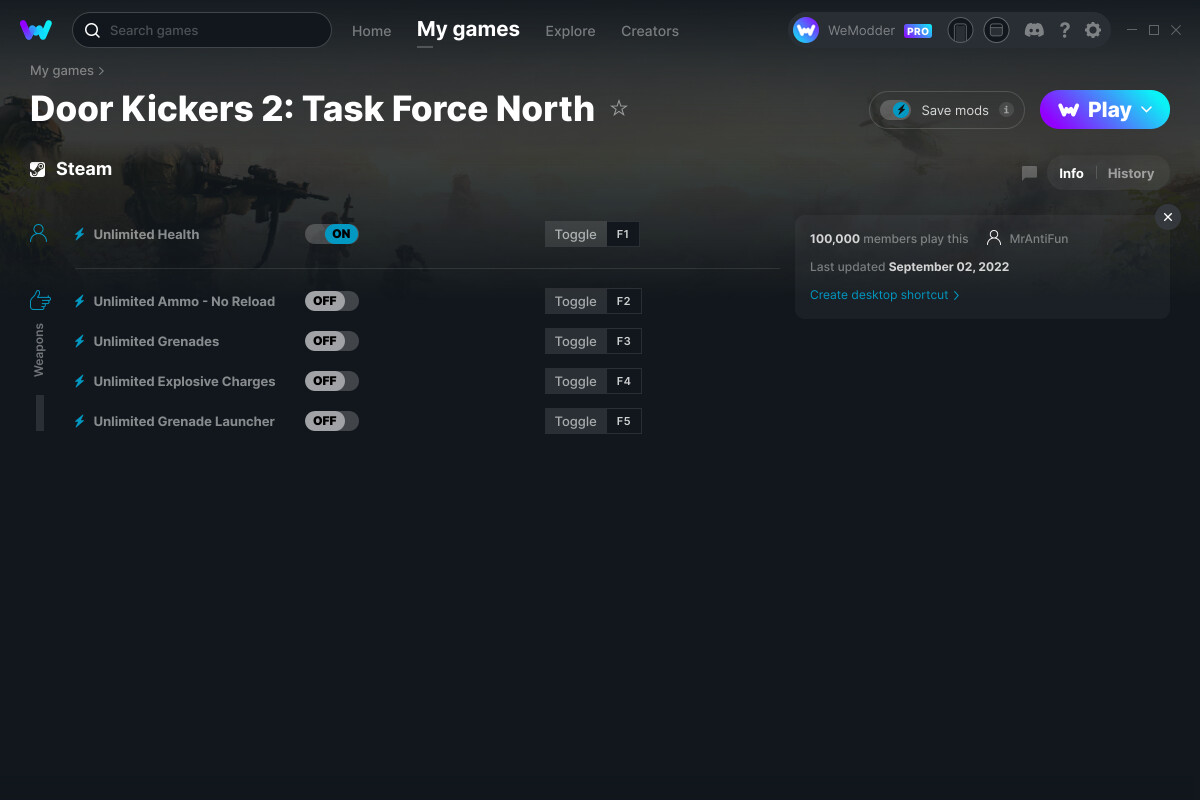Screen dimensions: 1200x800
Task: Click lightning icon beside Unlimited Grenades
Action: 80,341
